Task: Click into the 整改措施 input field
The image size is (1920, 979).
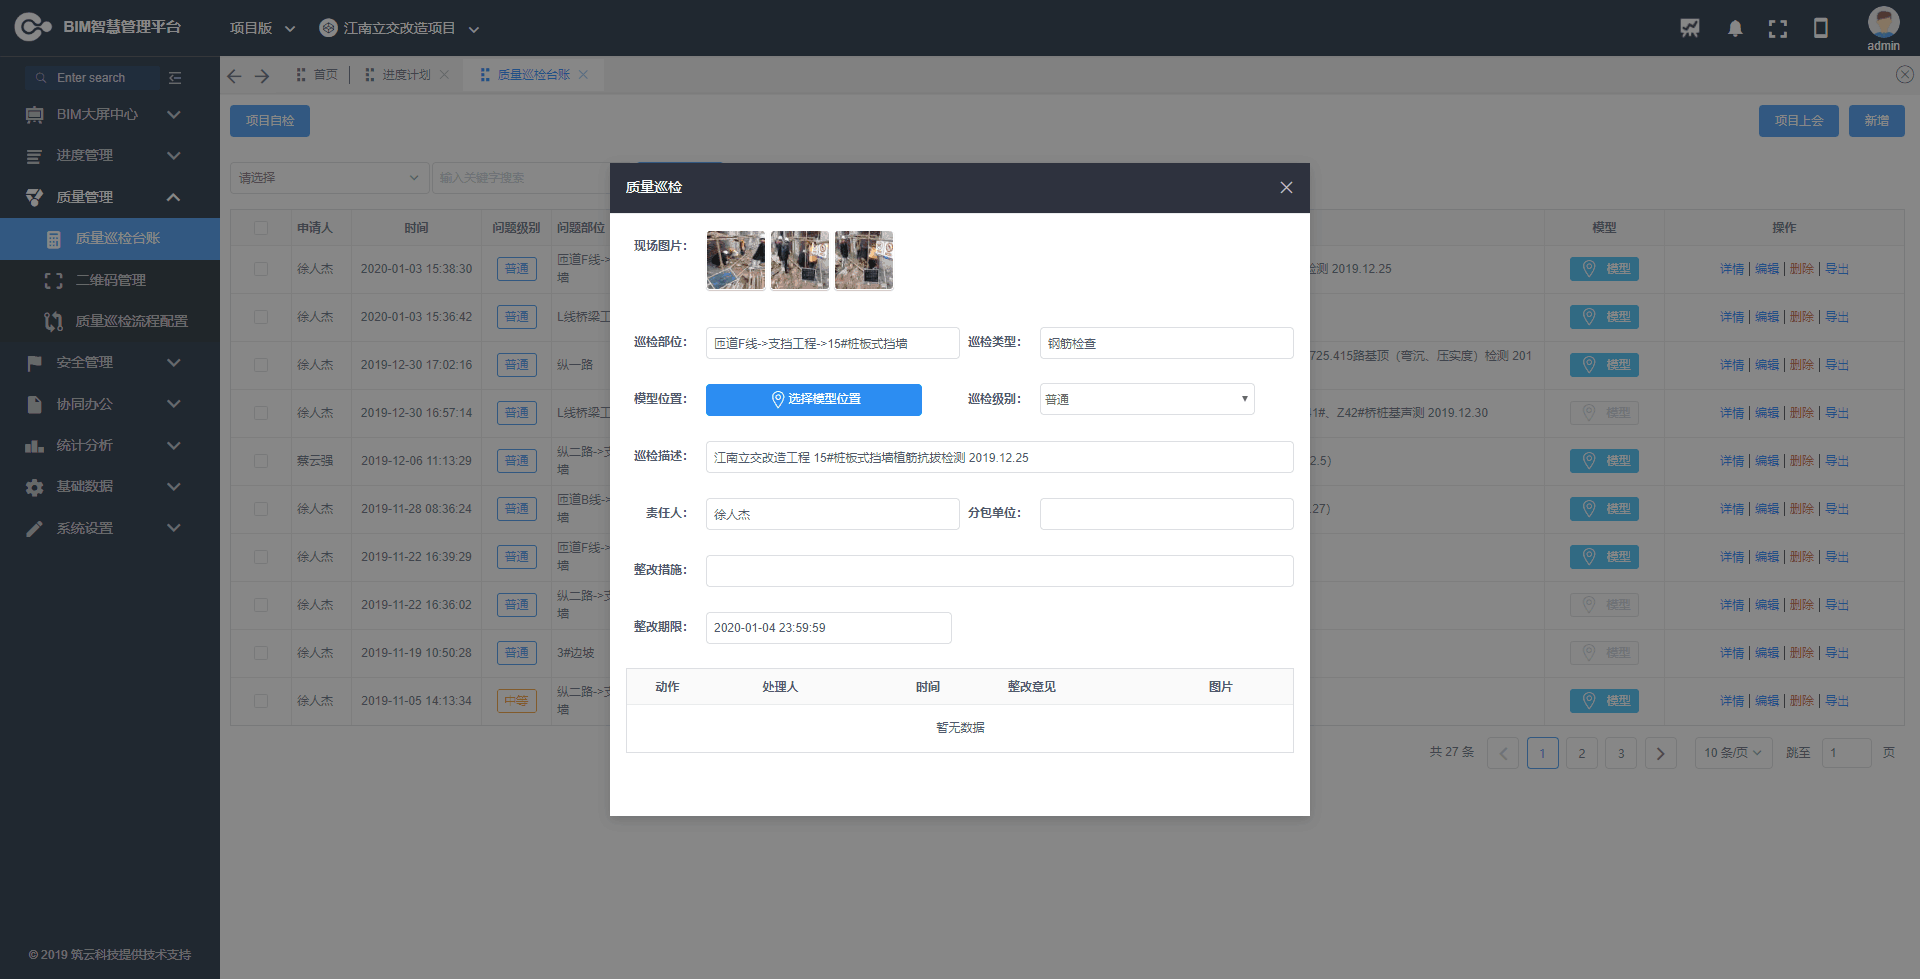Action: [x=999, y=571]
